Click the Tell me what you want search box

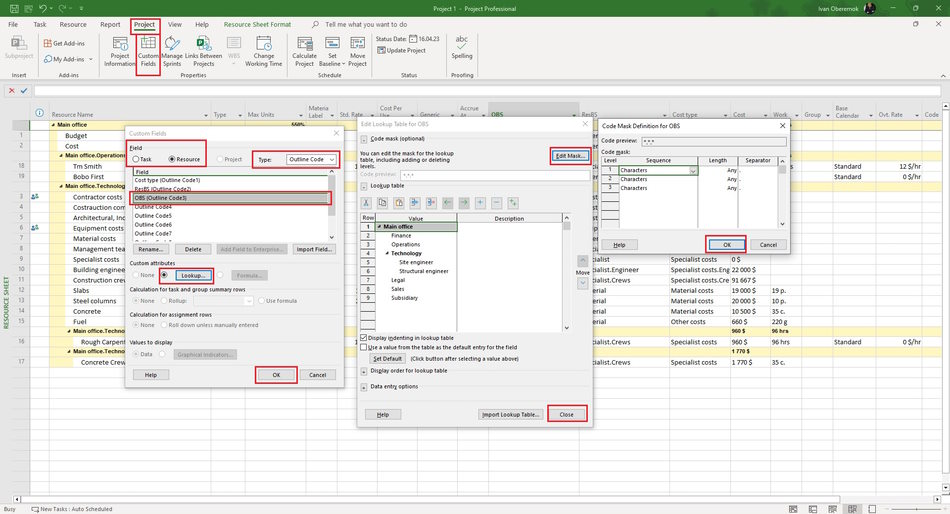(366, 24)
